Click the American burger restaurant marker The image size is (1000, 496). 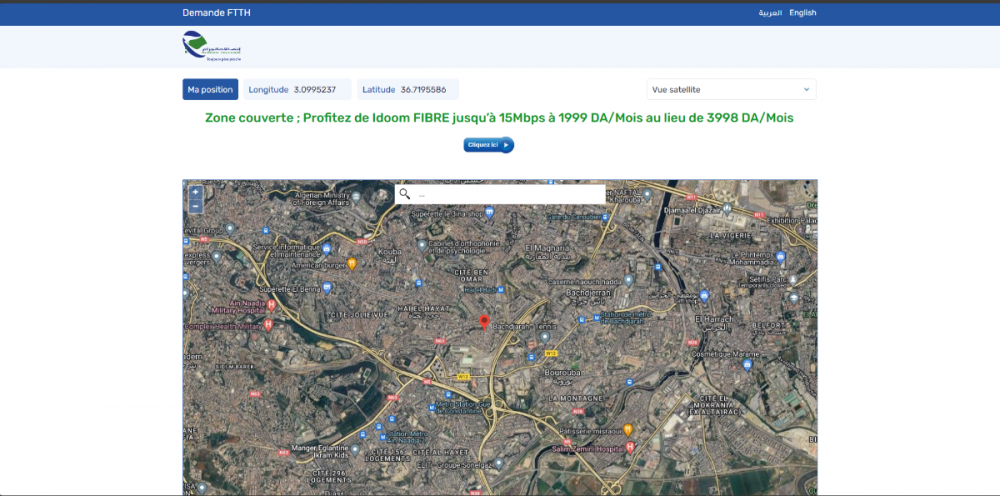352,264
